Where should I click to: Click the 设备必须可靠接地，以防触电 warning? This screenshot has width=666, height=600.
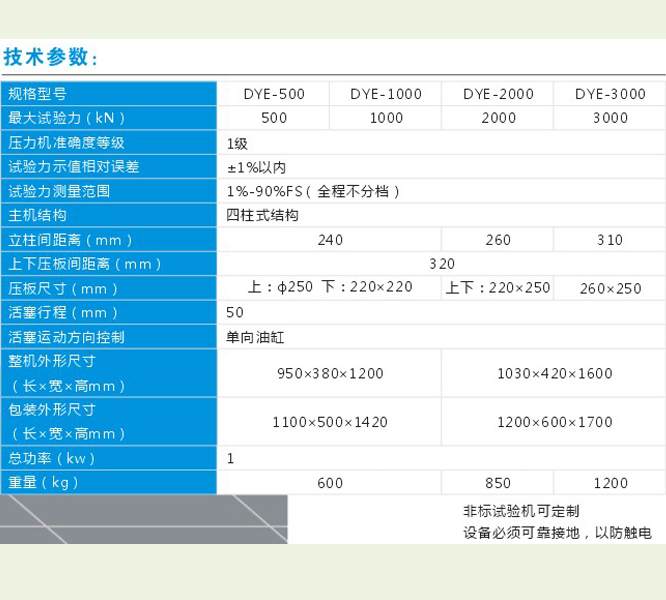(557, 532)
